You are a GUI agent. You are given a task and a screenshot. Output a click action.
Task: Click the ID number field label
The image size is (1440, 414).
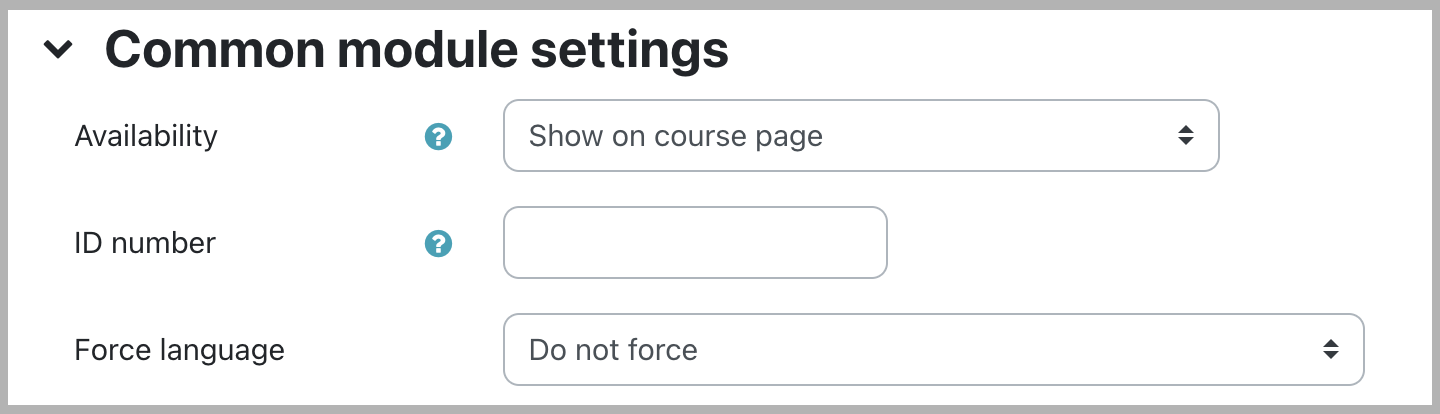(x=145, y=243)
